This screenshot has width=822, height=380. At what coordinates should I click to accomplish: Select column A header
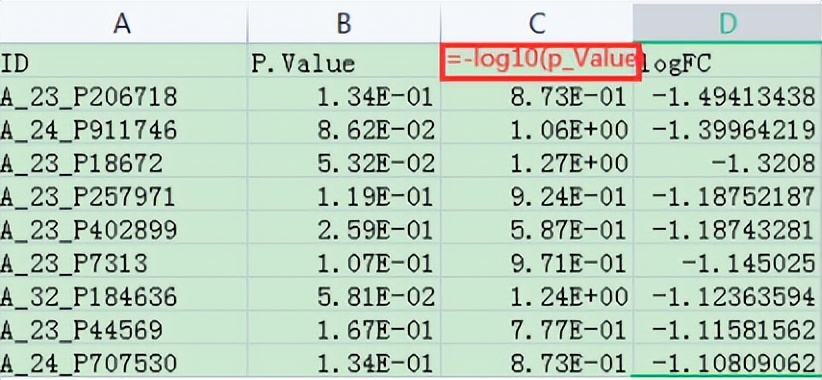[123, 22]
